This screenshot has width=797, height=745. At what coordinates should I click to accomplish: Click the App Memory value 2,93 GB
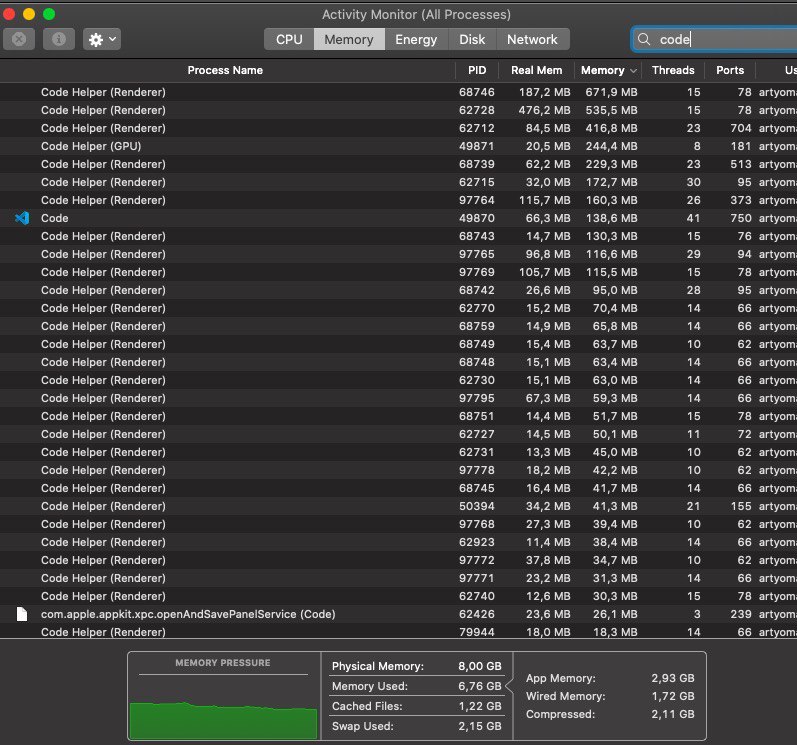coord(672,678)
